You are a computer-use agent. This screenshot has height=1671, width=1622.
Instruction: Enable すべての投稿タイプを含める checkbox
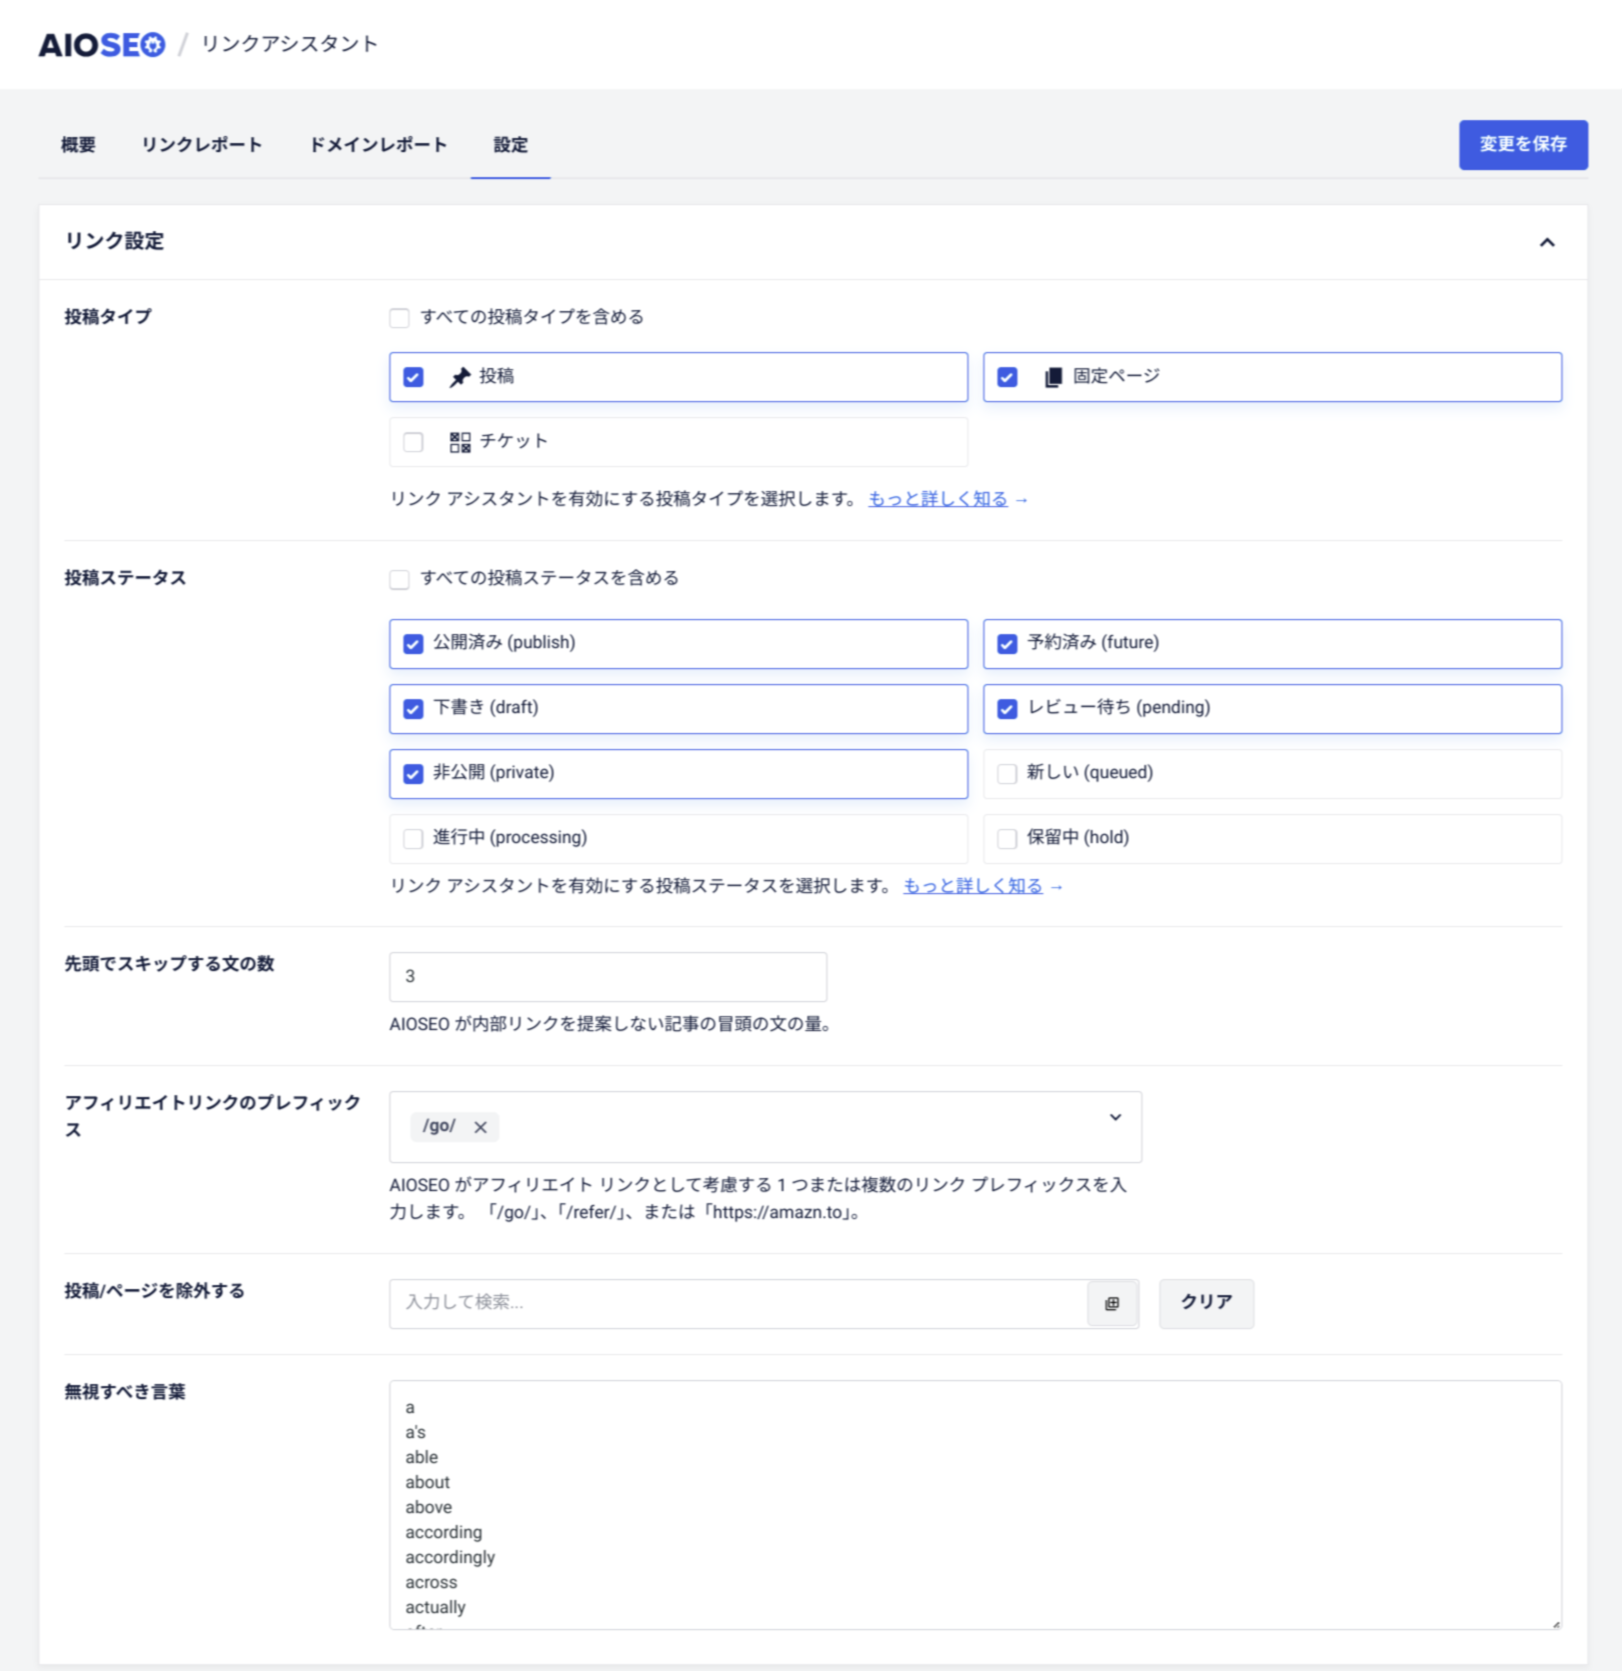[399, 318]
